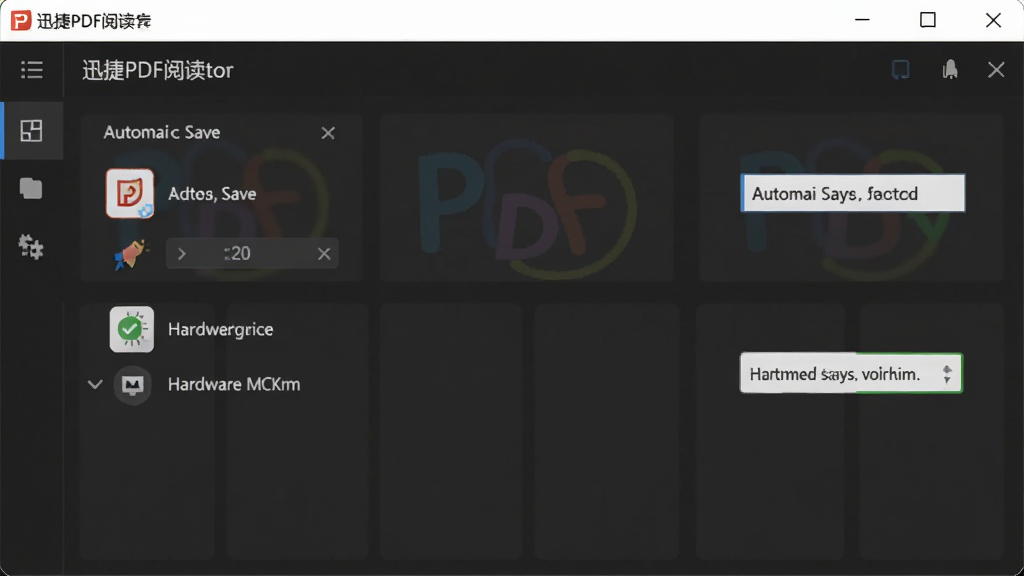1024x576 pixels.
Task: Close the PDF reader window
Action: 993,20
